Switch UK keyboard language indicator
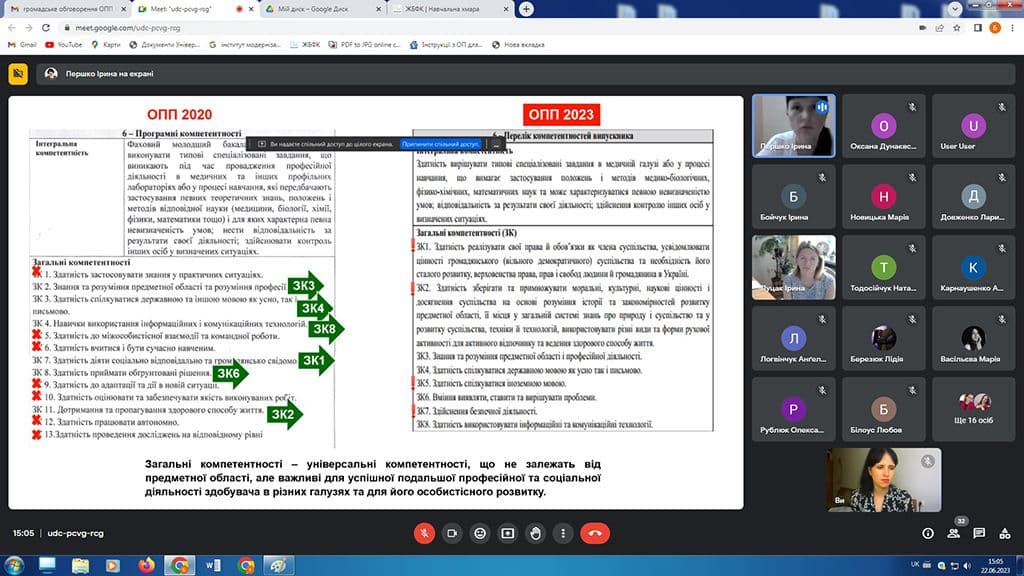1024x576 pixels. point(915,564)
